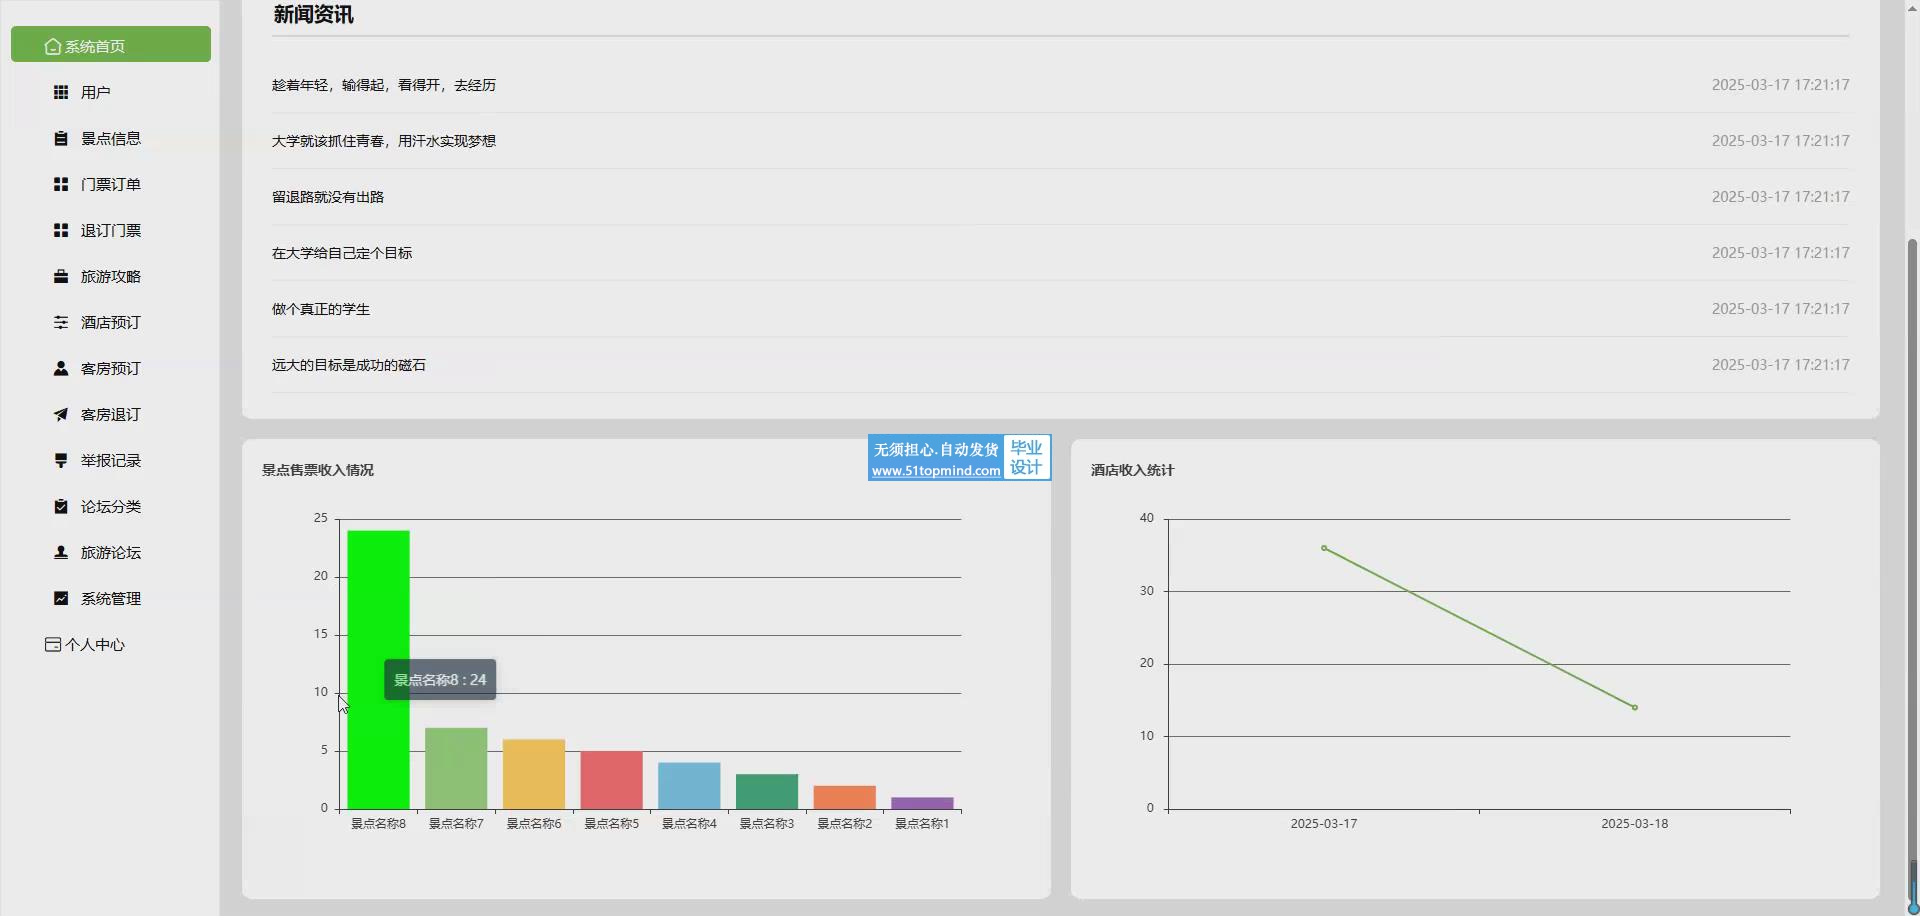Open news article 留退路就没有出路
The height and width of the screenshot is (916, 1920).
point(328,197)
